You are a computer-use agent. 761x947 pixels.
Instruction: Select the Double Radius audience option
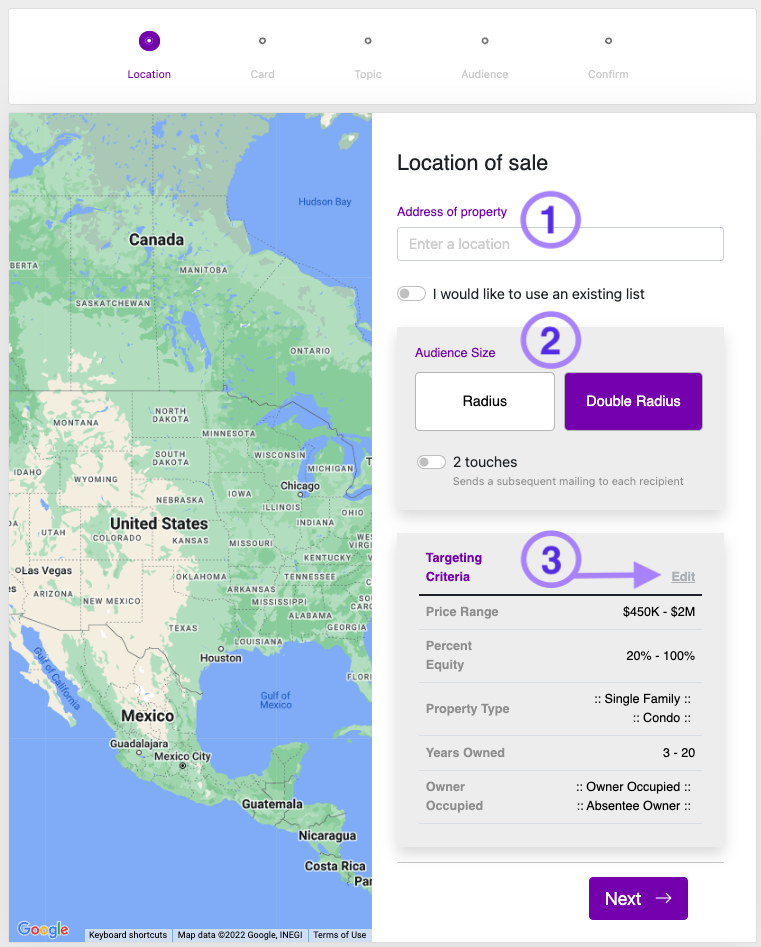pos(633,401)
